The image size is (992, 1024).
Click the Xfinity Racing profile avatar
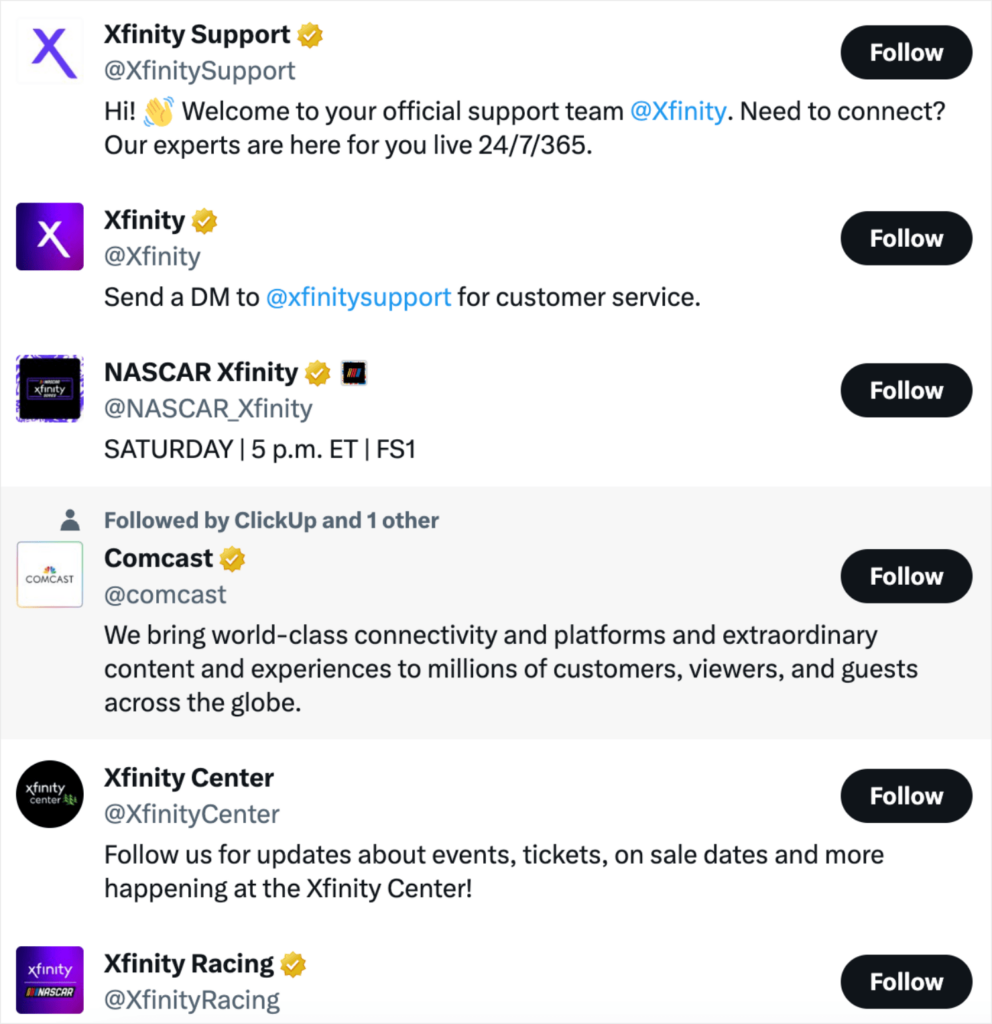click(x=50, y=980)
